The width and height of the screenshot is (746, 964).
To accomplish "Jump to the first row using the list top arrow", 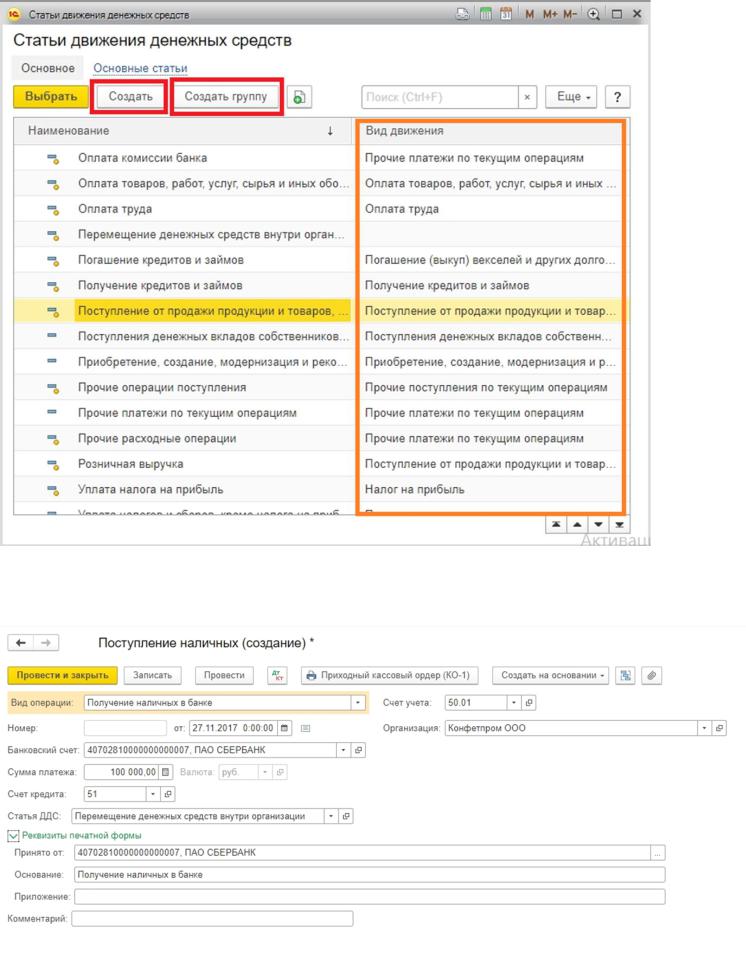I will pos(556,524).
